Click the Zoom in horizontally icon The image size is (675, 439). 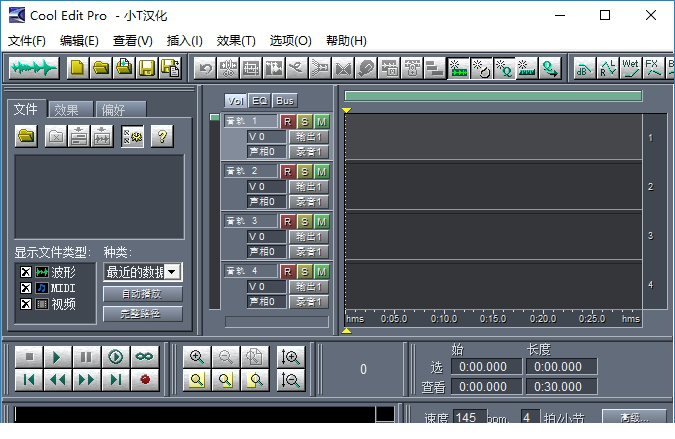coord(197,357)
